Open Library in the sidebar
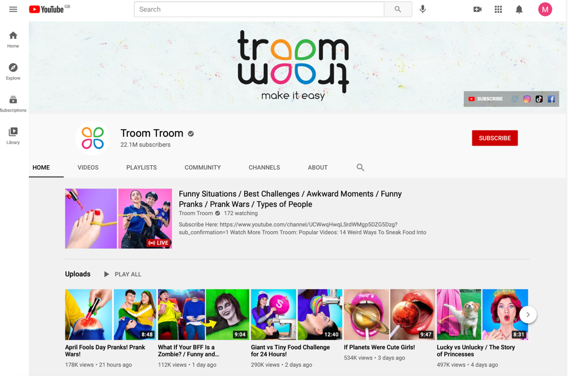Screen dimensions: 568x376 [13, 135]
